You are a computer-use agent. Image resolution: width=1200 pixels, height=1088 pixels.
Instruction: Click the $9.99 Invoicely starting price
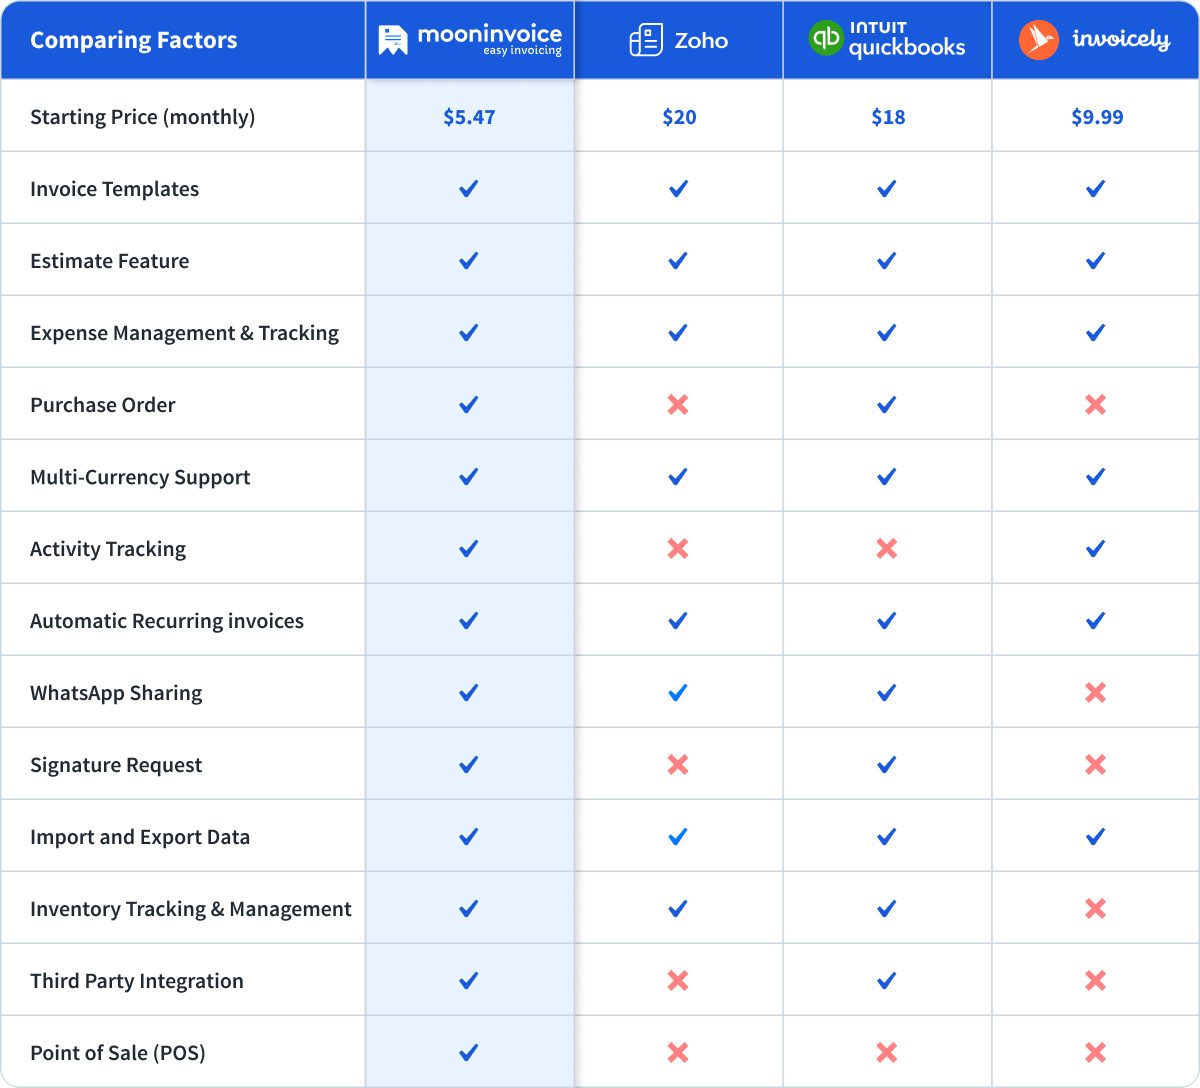tap(1097, 117)
